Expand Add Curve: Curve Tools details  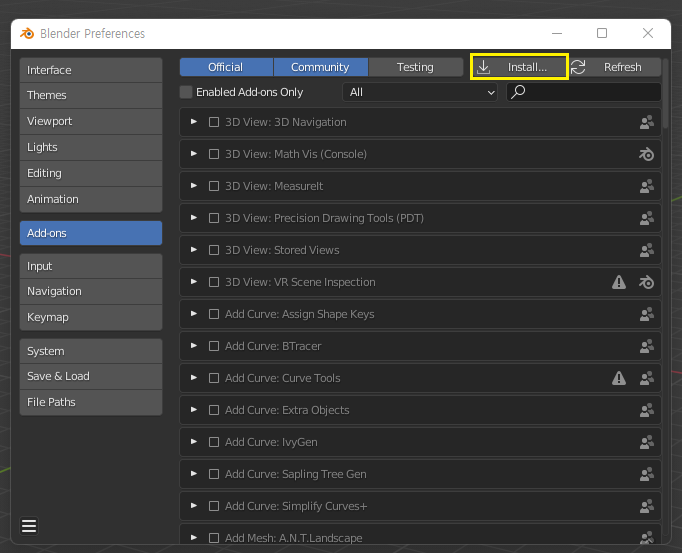pos(194,378)
